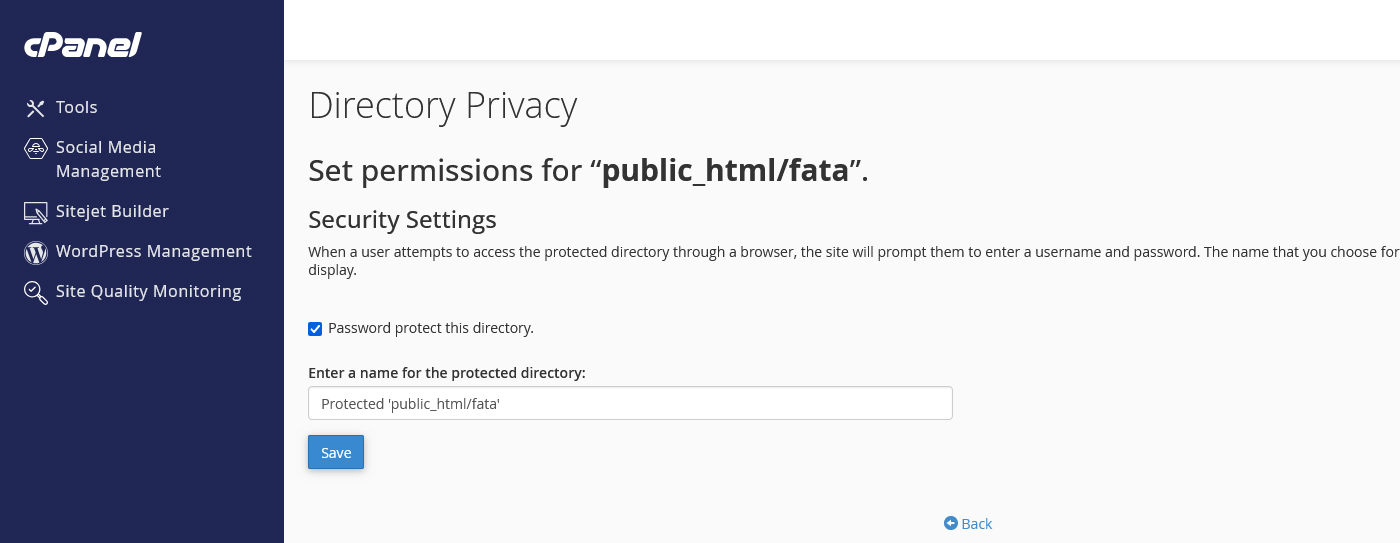The image size is (1400, 543).
Task: Uncheck the password protect directory checkbox
Action: (315, 328)
